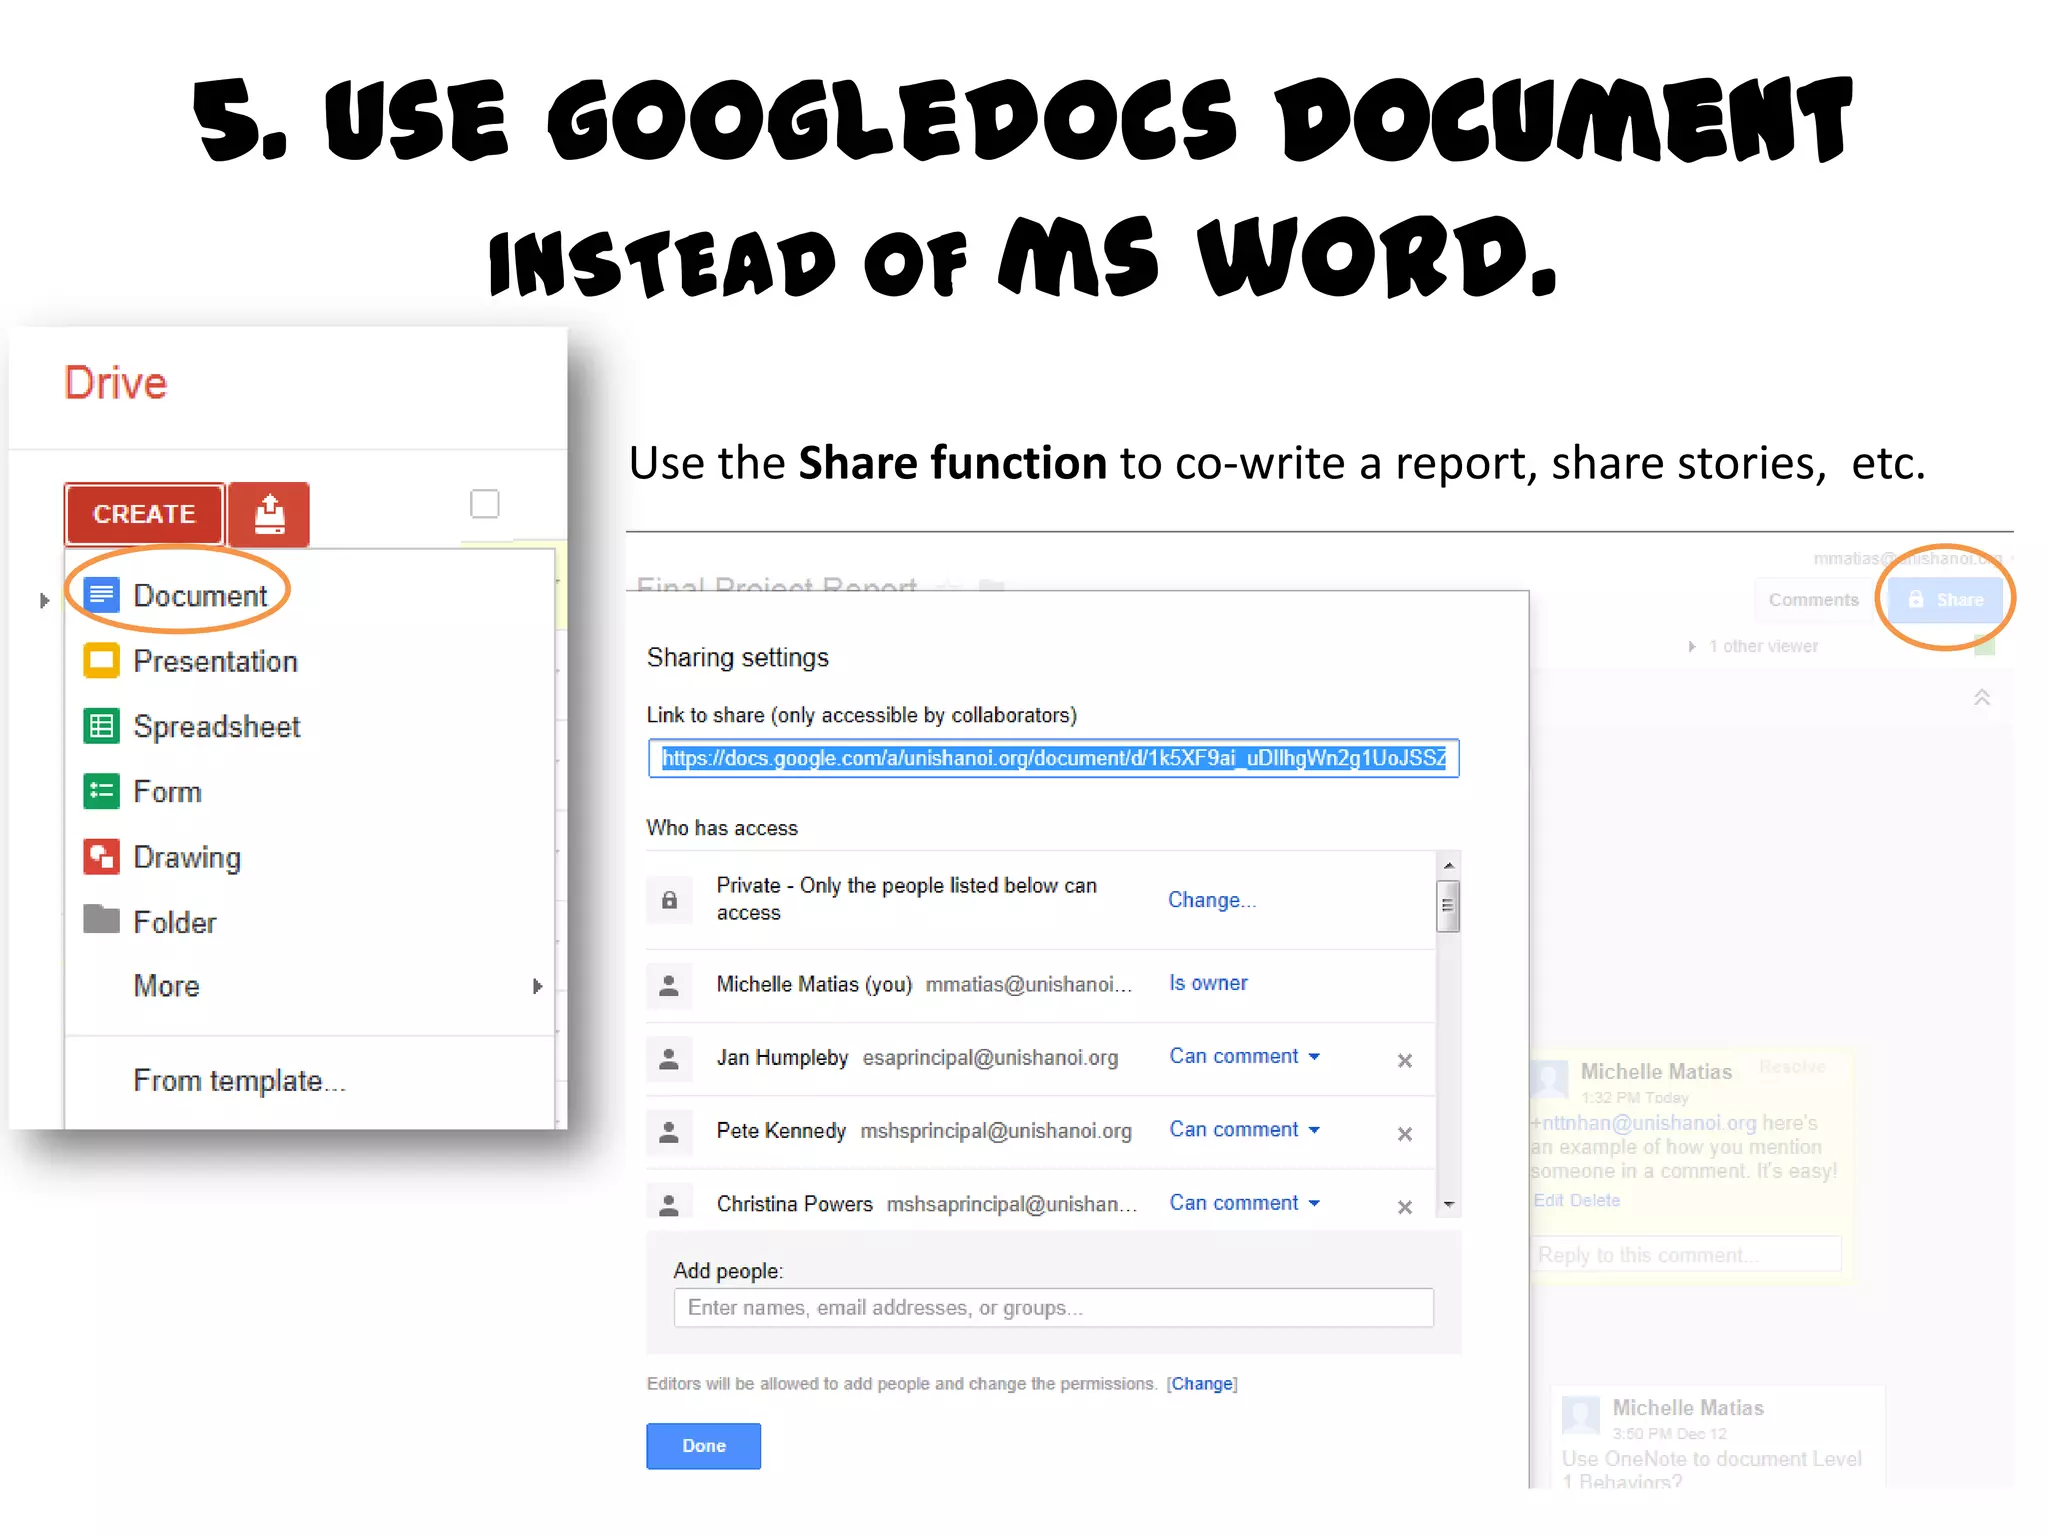Click the red upload icon button
2048x1536 pixels.
click(269, 514)
